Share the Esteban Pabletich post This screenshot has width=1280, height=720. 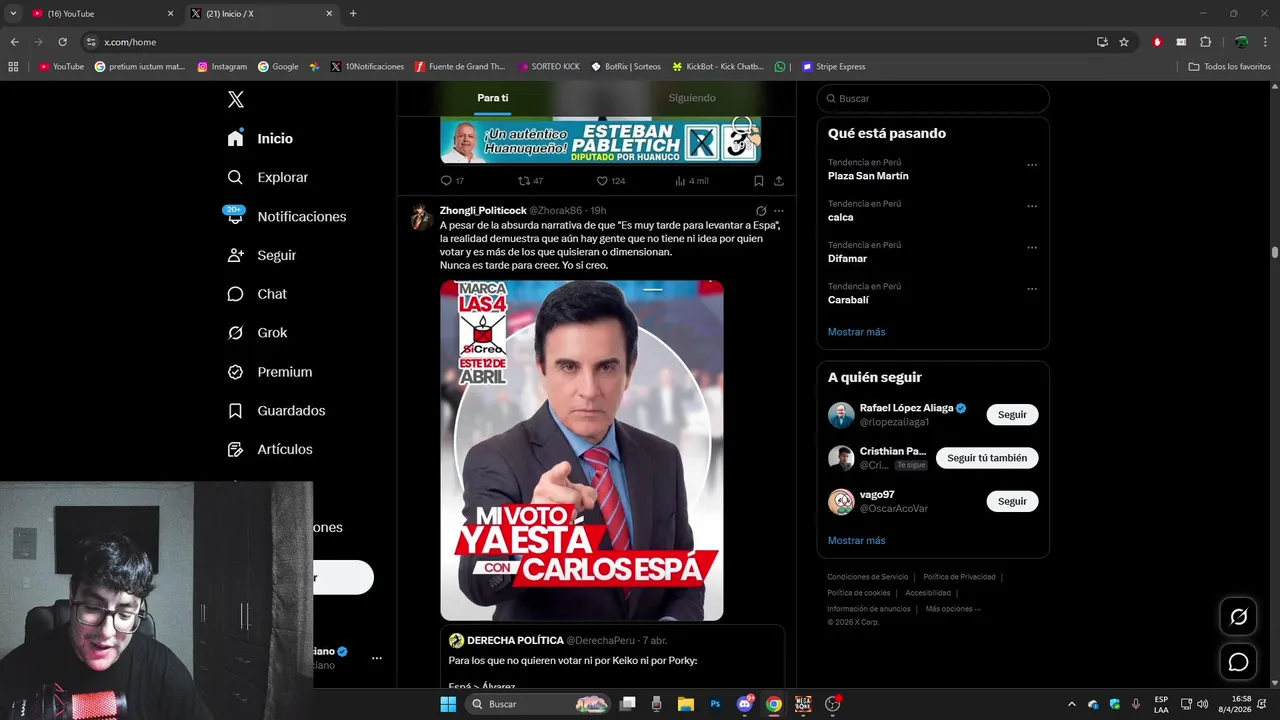tap(778, 181)
